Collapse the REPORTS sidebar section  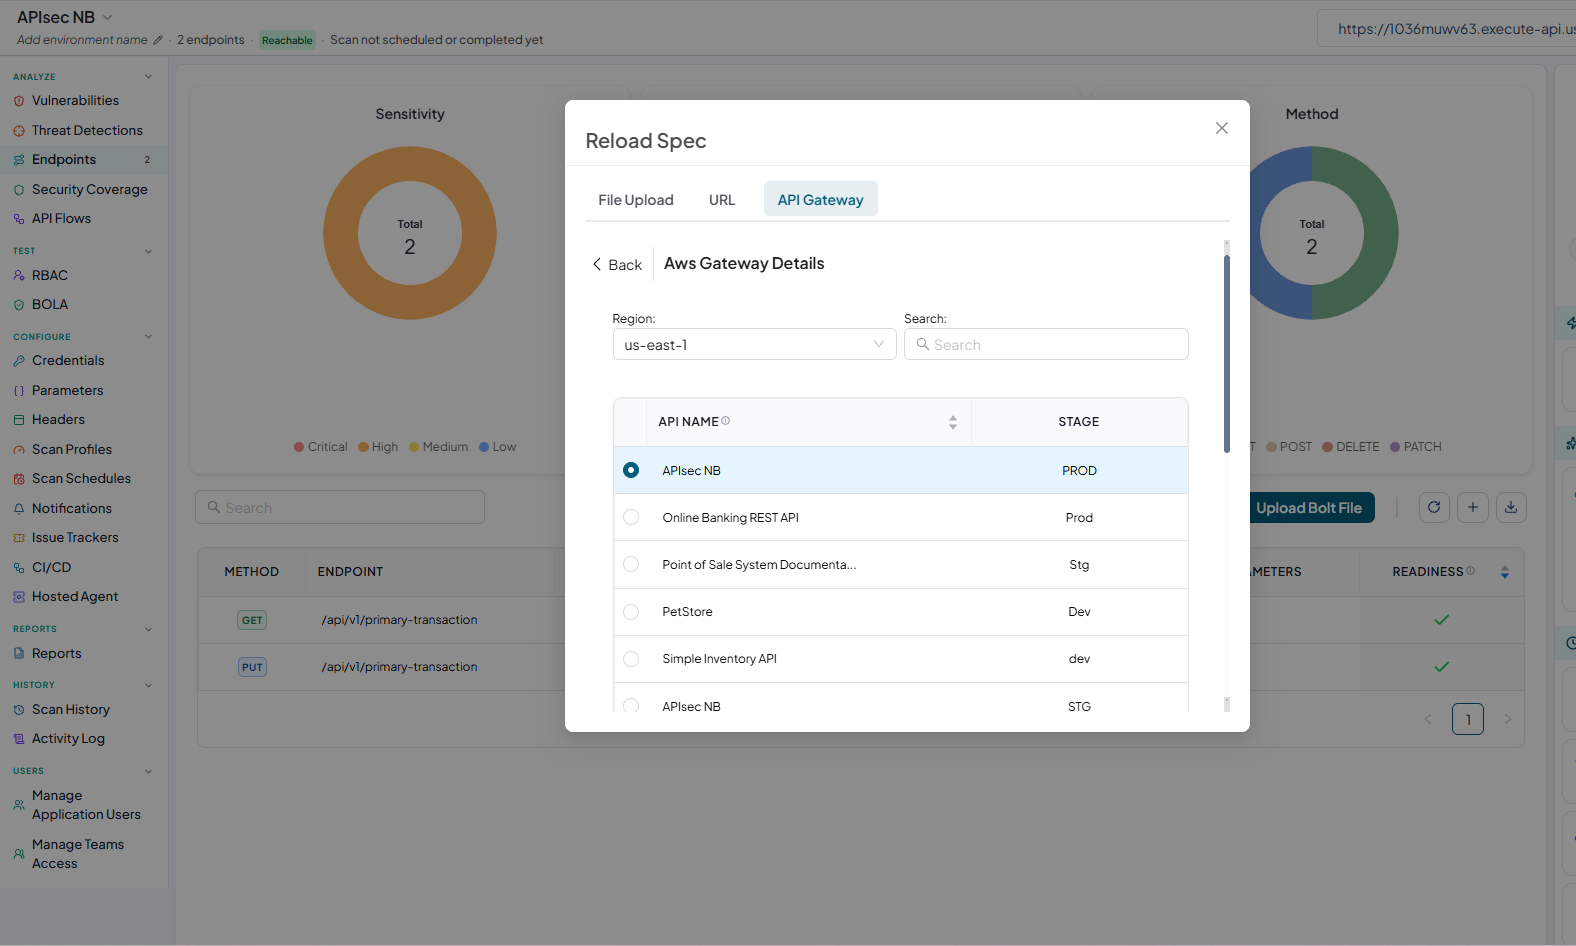coord(148,629)
